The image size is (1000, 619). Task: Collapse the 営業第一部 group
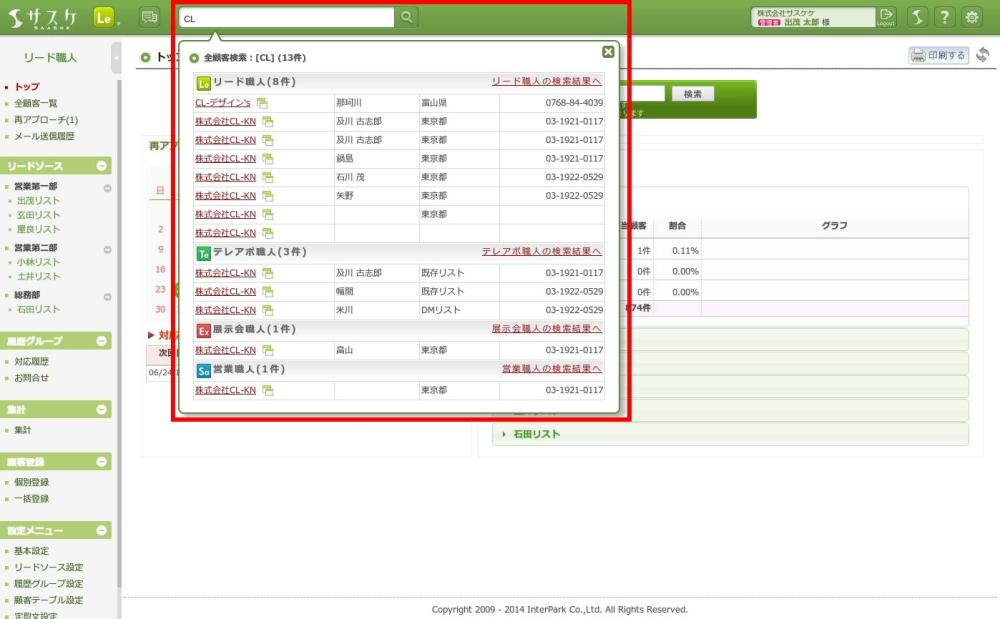tap(107, 187)
